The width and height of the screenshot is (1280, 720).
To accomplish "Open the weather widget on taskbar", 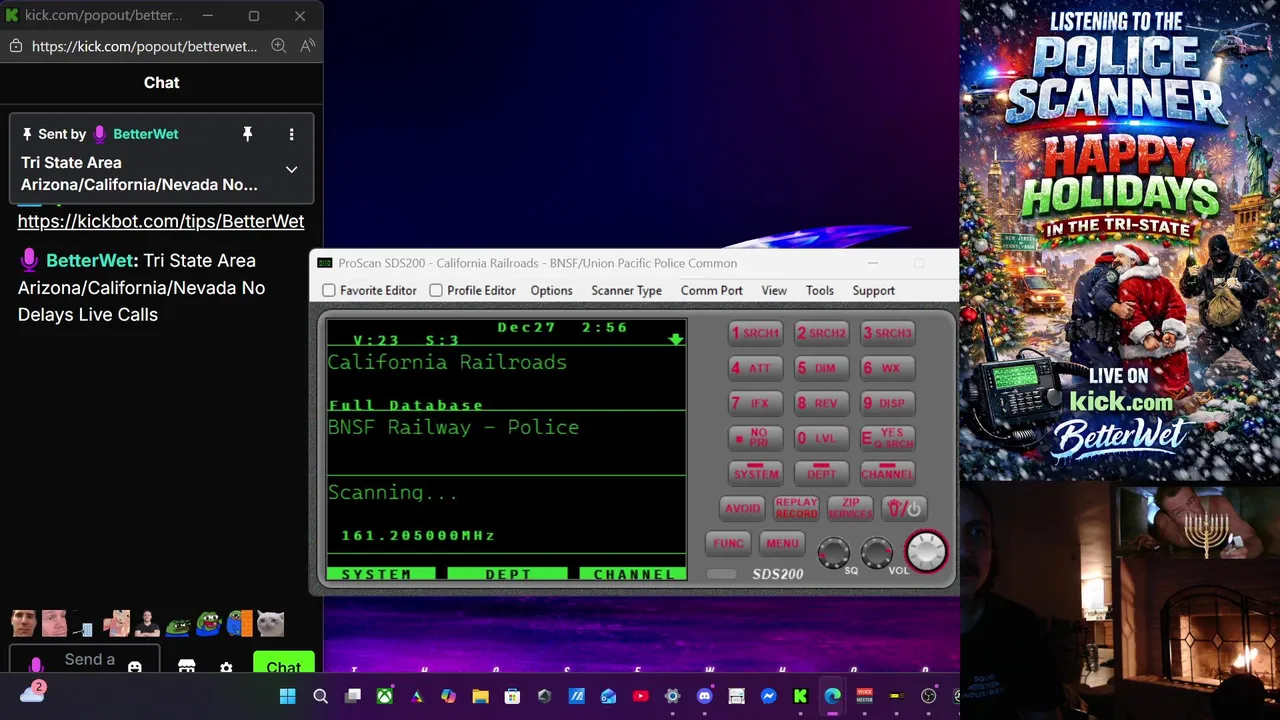I will 32,691.
